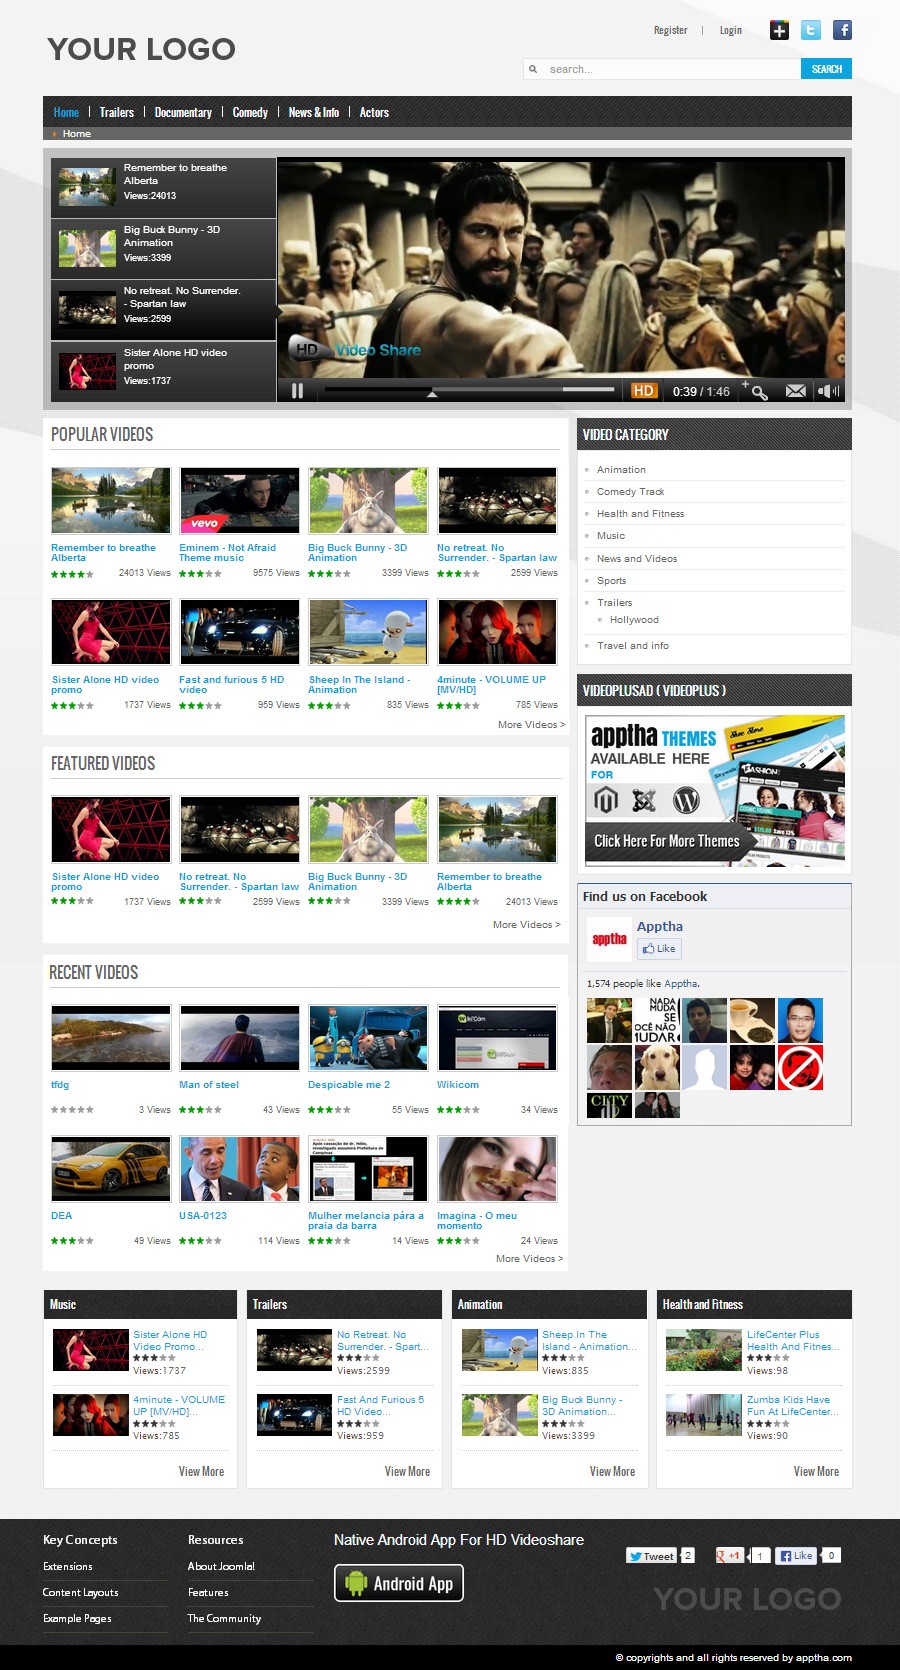Open the Register link
Image resolution: width=900 pixels, height=1670 pixels.
pos(670,30)
